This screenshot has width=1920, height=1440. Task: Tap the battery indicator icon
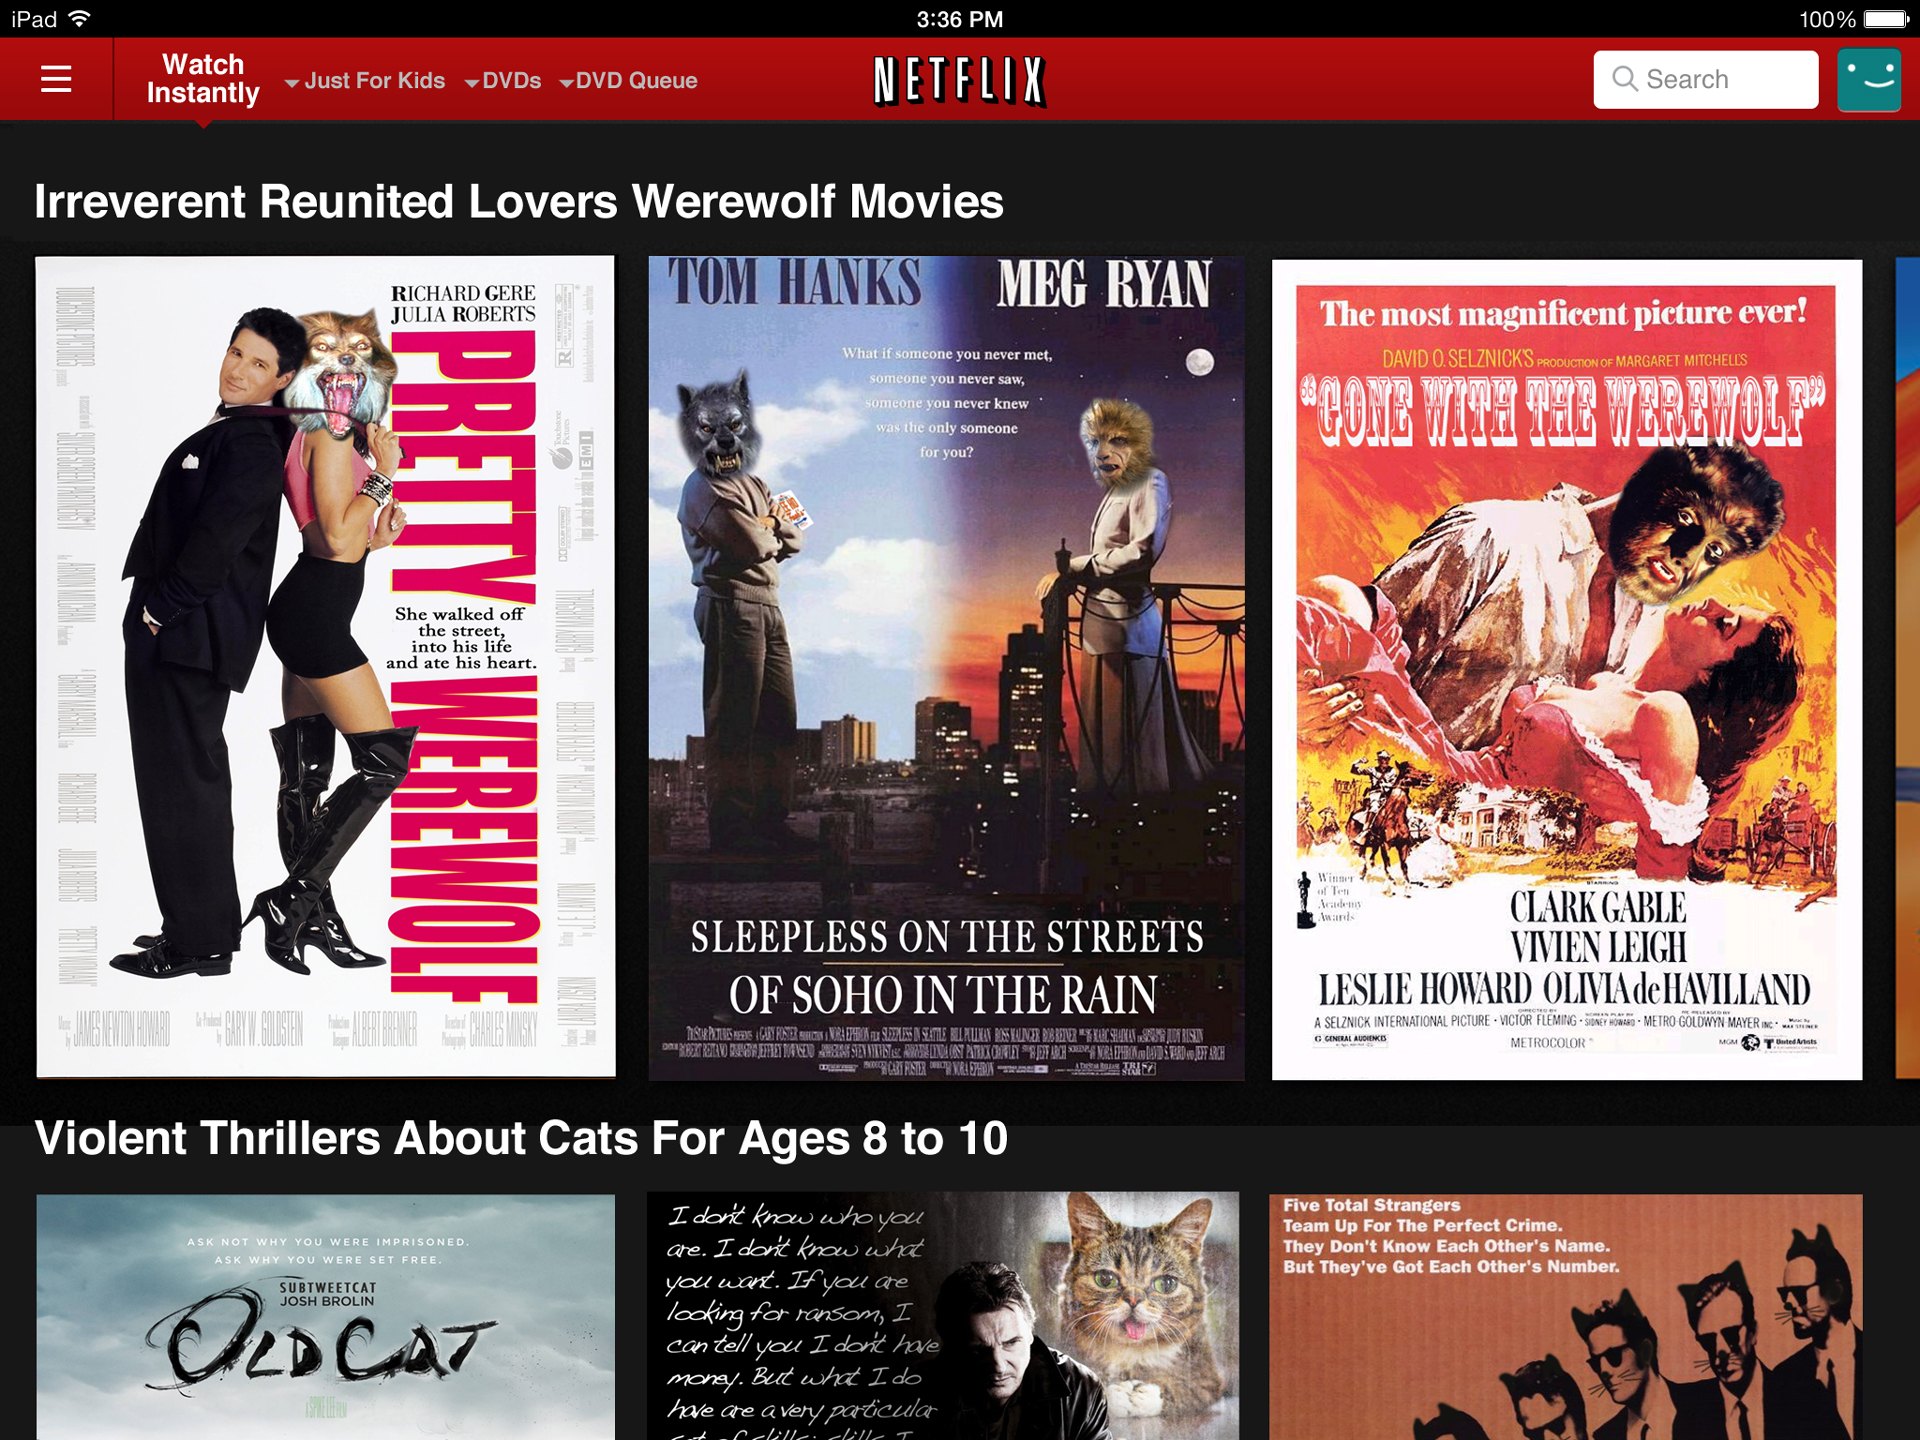click(x=1886, y=19)
